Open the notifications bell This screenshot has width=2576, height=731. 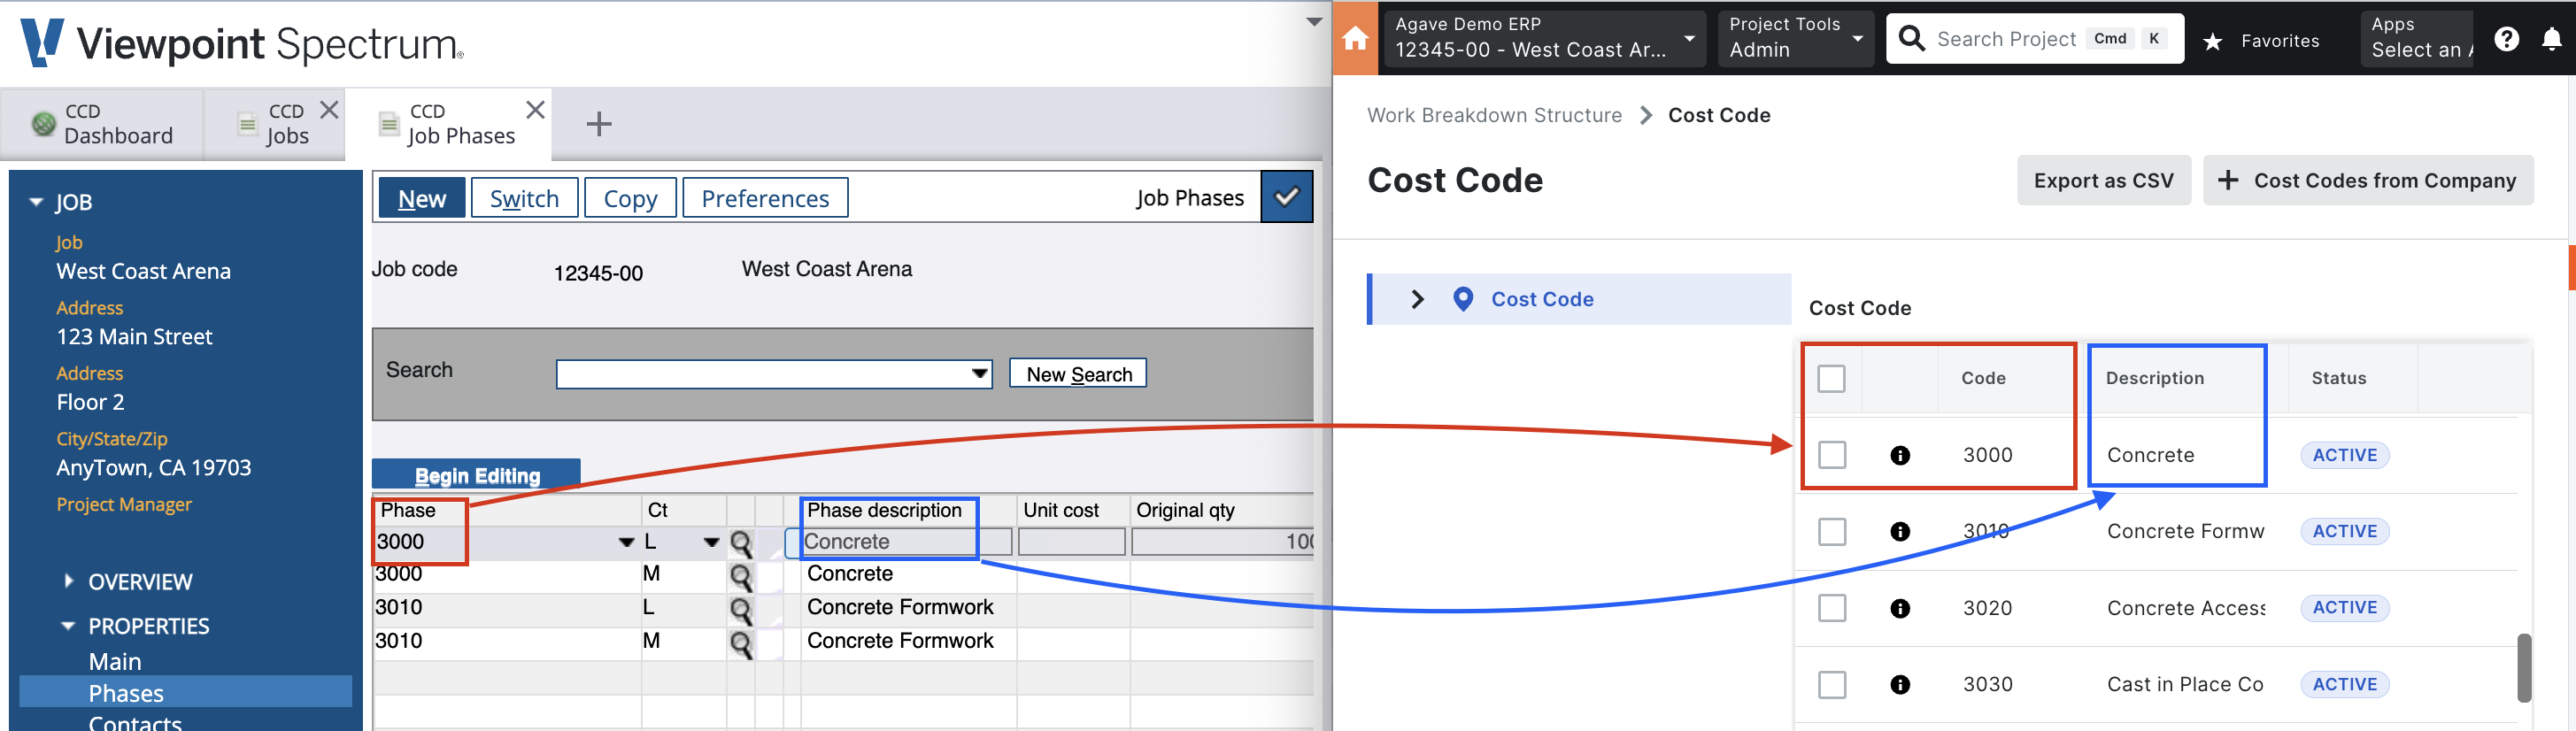tap(2551, 39)
